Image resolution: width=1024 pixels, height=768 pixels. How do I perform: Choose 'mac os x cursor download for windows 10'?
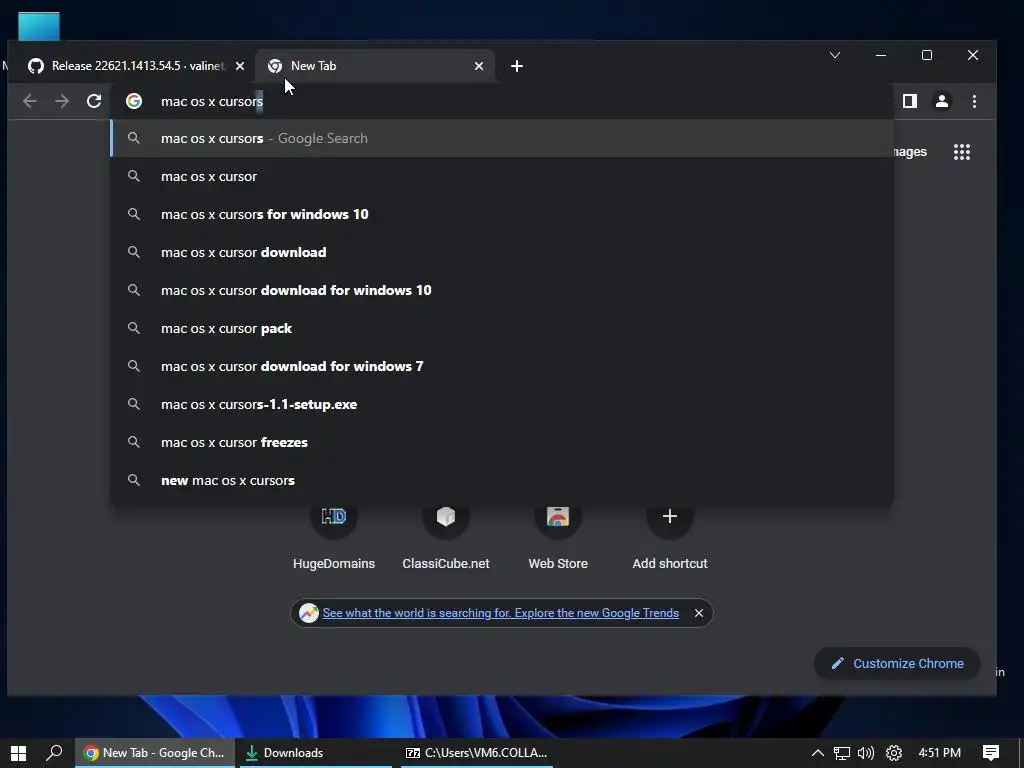click(502, 290)
